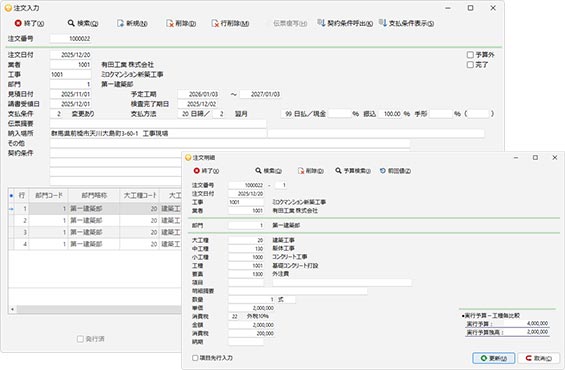The height and width of the screenshot is (370, 565).
Task: Click the 消費税 code field 22
Action: click(233, 317)
